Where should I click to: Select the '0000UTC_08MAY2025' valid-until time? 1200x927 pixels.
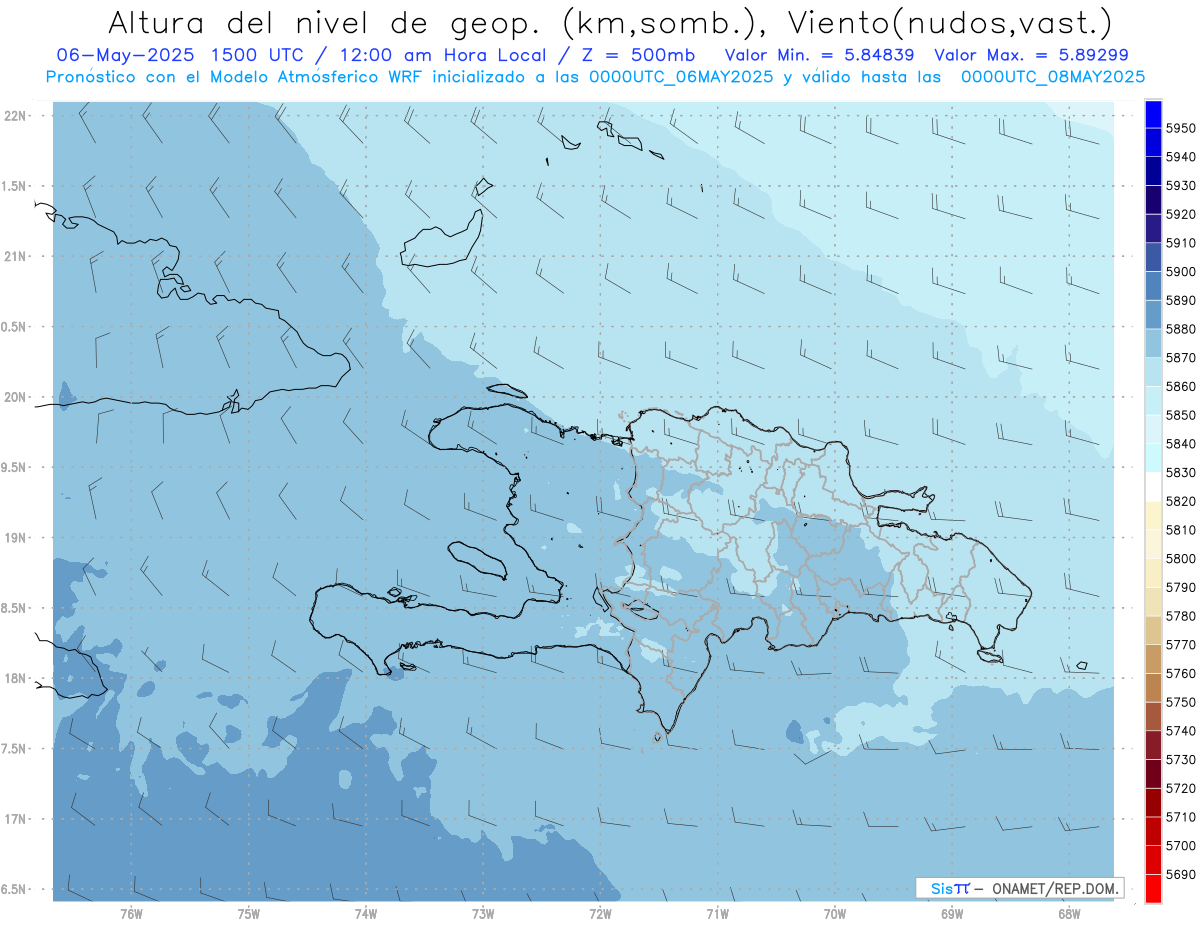pyautogui.click(x=1053, y=77)
